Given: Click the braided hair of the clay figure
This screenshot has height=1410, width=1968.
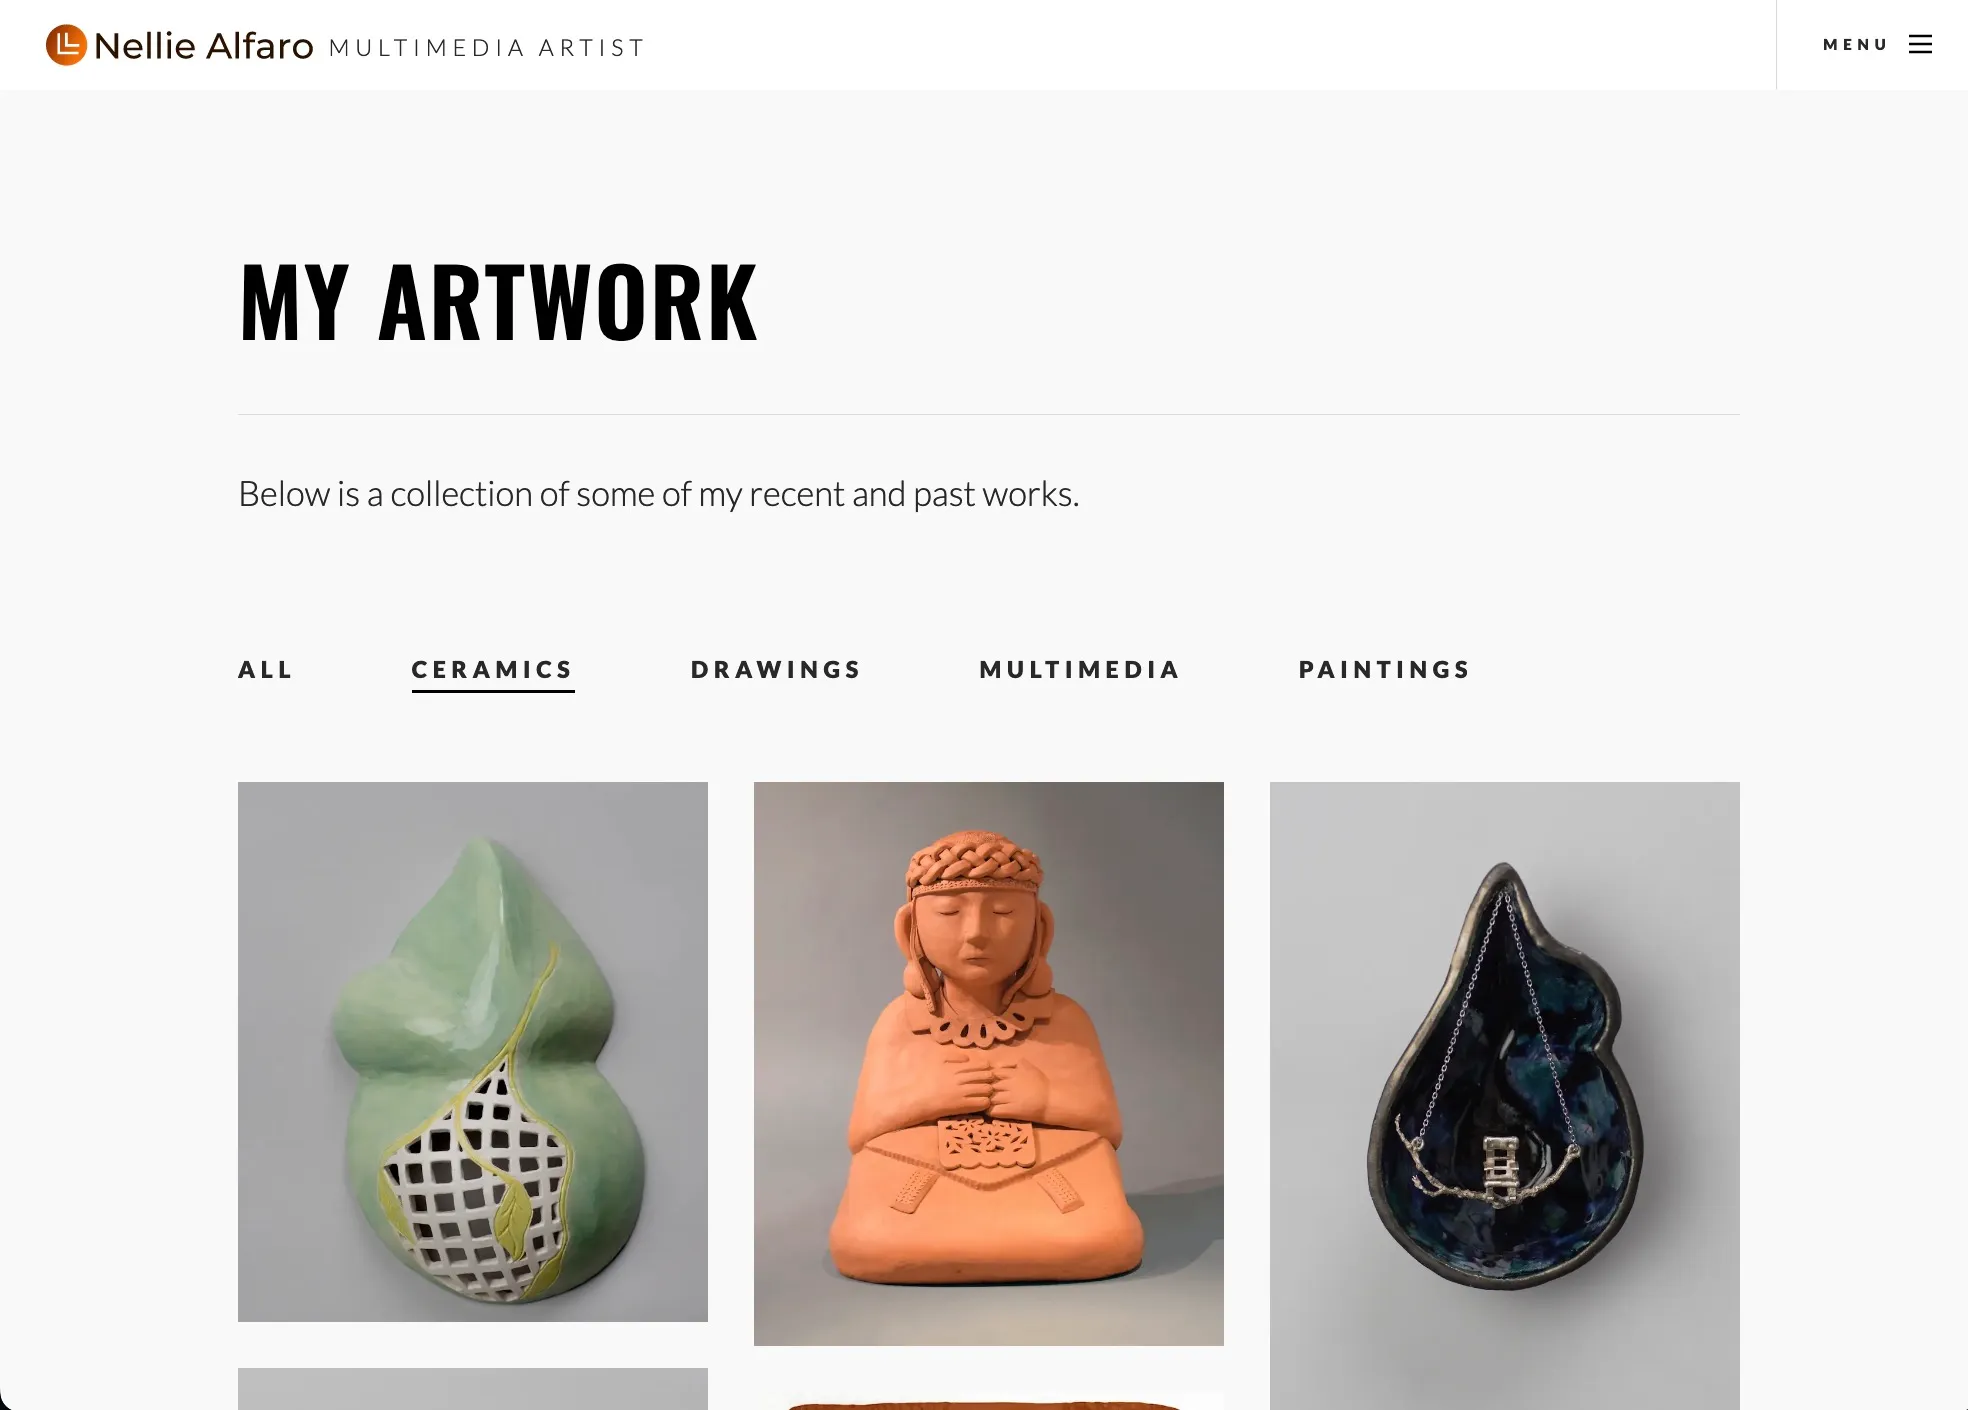Looking at the screenshot, I should tap(974, 860).
